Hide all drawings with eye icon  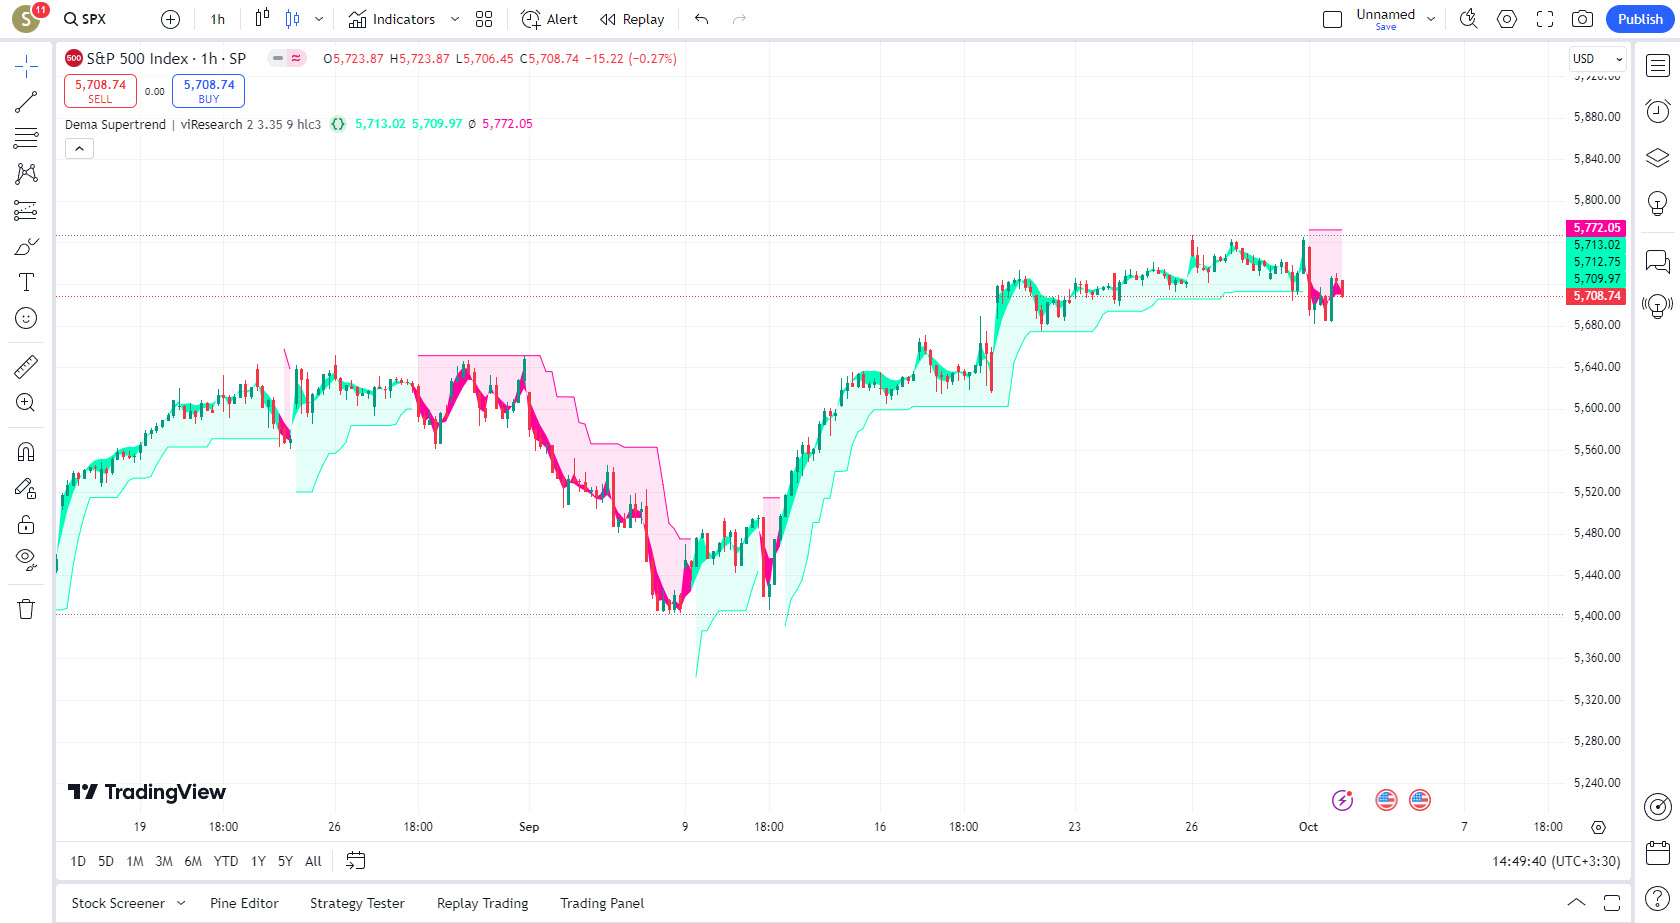26,559
